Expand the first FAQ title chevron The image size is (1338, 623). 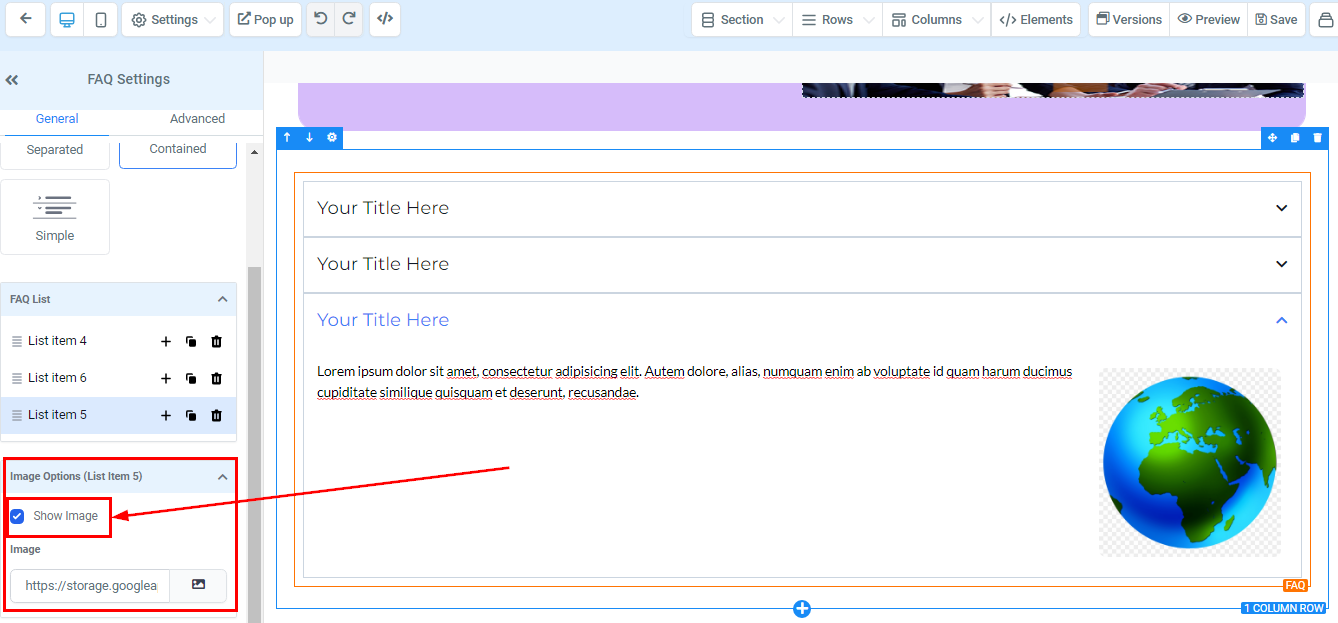(1281, 208)
